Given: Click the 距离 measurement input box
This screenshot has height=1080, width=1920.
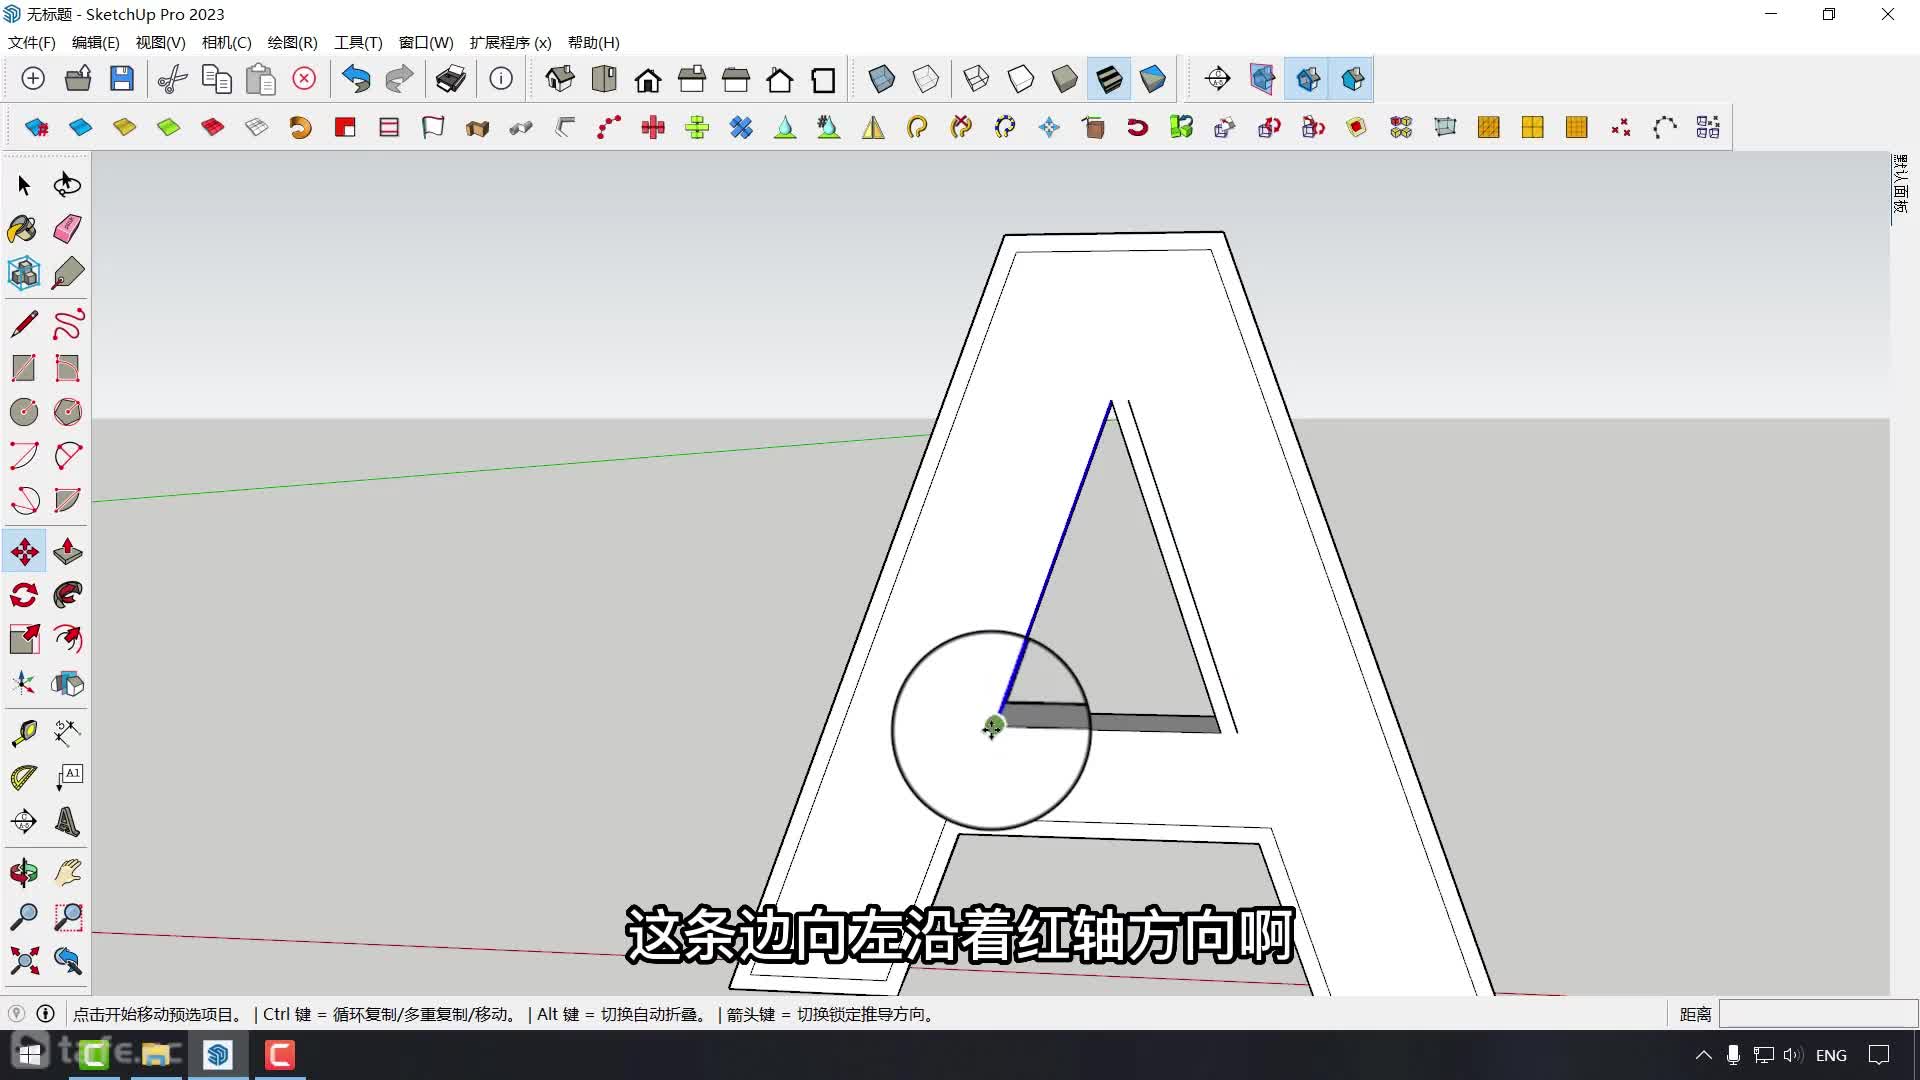Looking at the screenshot, I should pos(1817,1014).
